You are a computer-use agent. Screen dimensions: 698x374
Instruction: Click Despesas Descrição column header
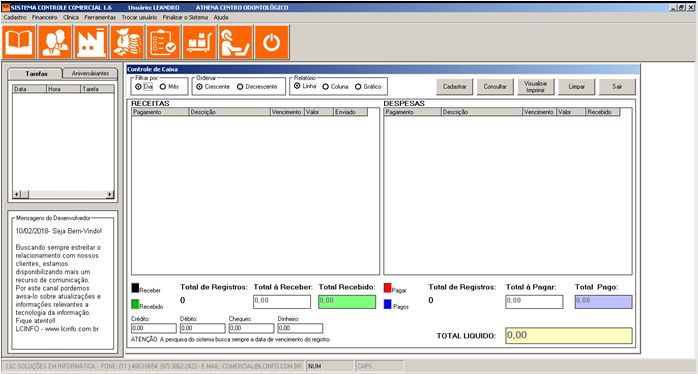[482, 112]
